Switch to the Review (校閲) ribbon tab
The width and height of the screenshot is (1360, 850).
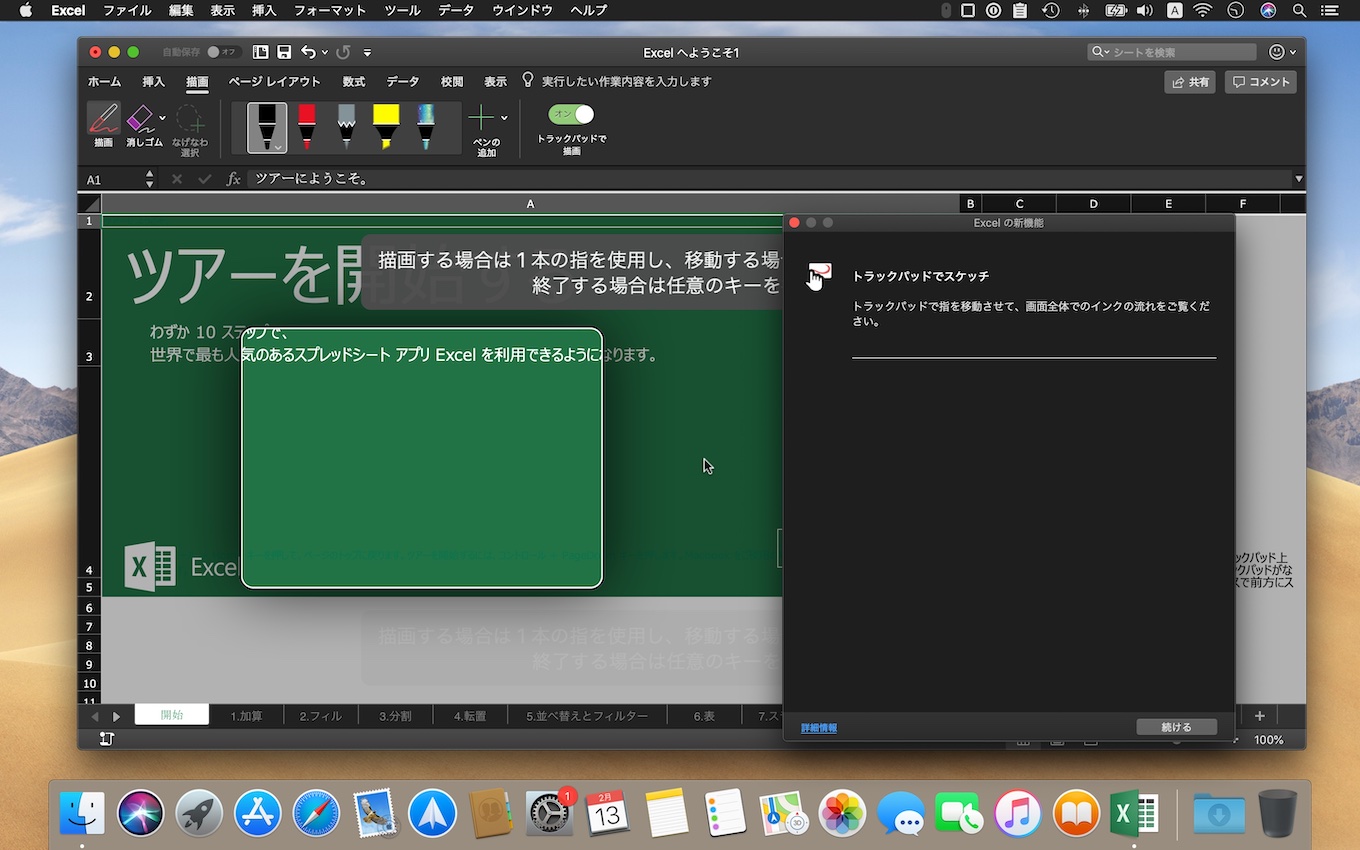pos(452,82)
